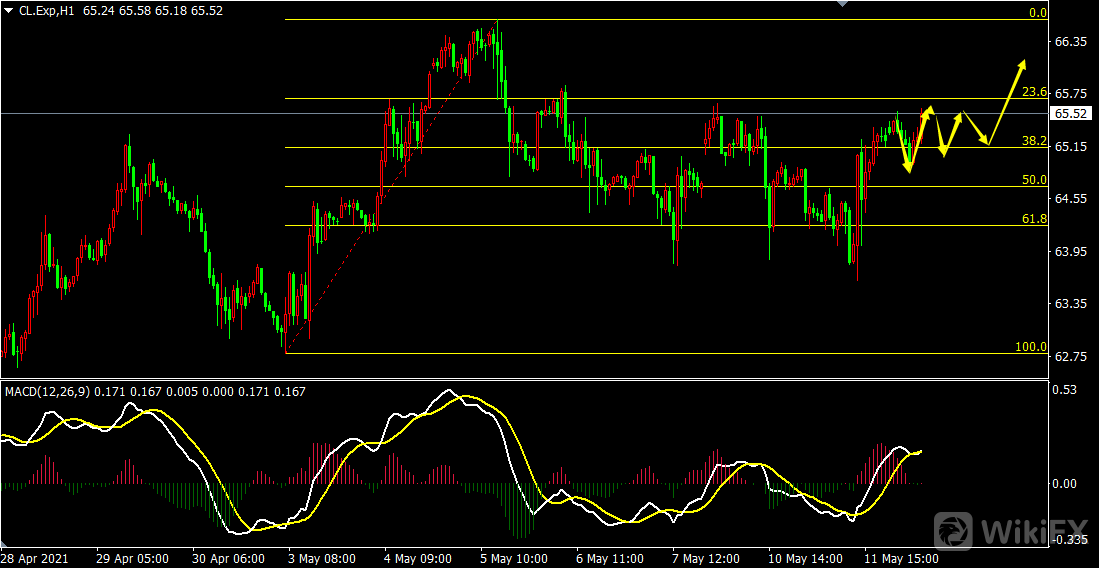The height and width of the screenshot is (568, 1099).
Task: Select the Fibonacci 23.6 level label
Action: click(1035, 92)
